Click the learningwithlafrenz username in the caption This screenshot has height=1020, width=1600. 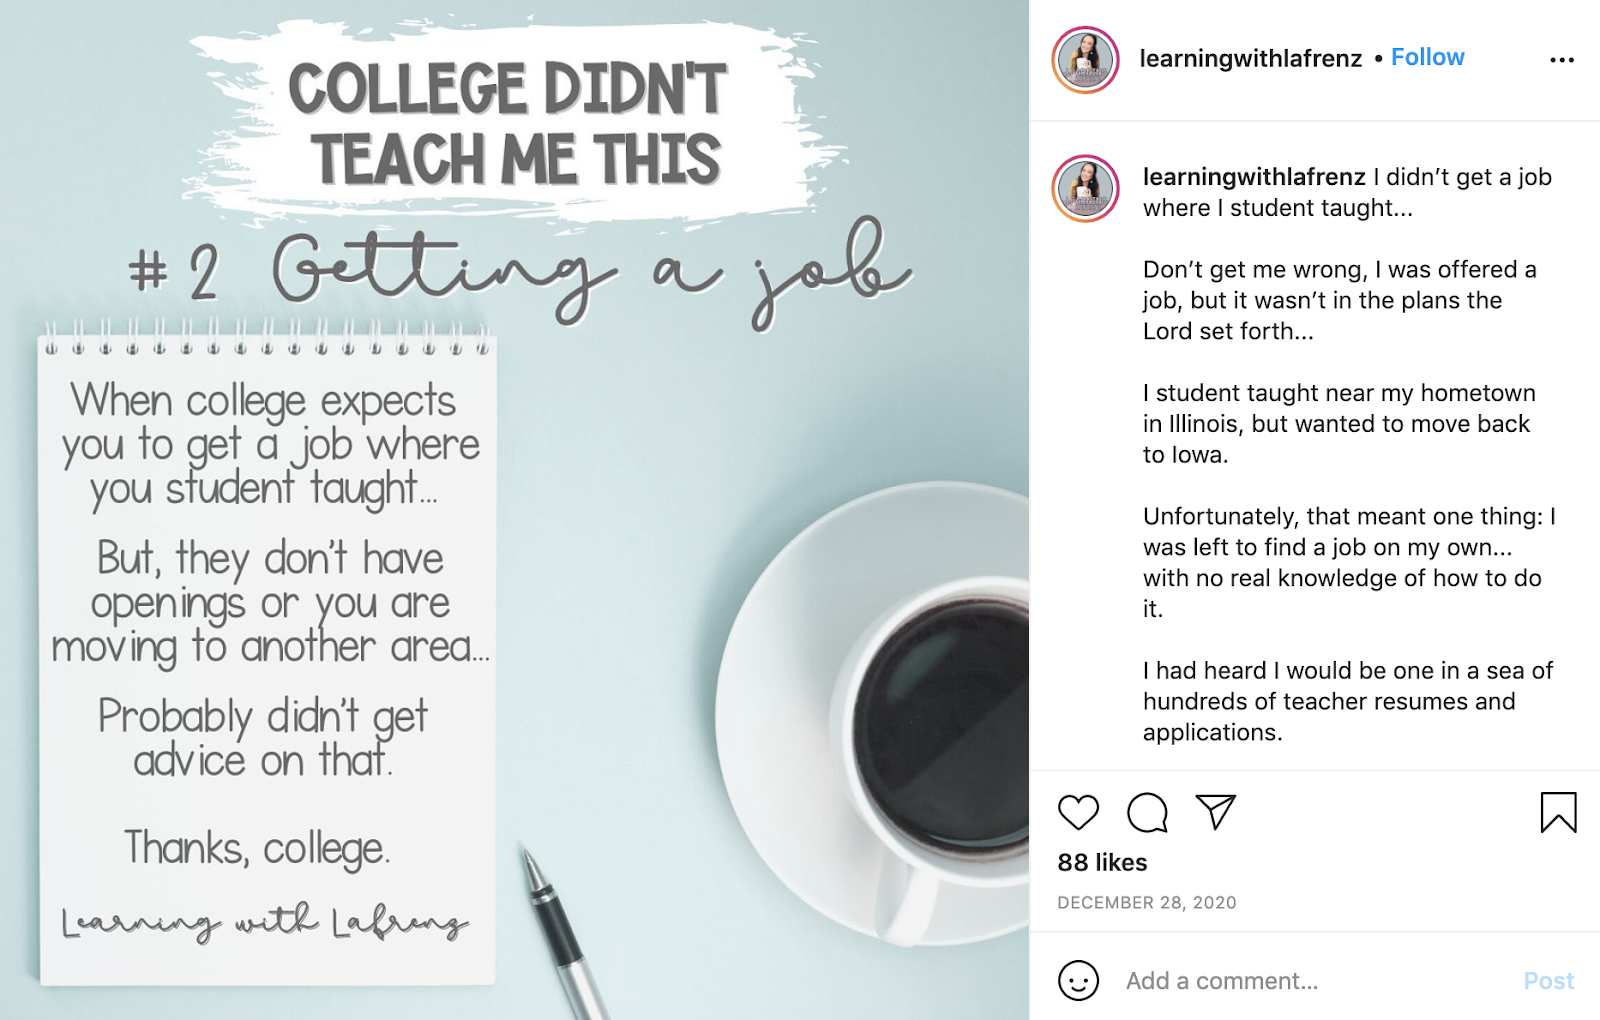[x=1253, y=177]
